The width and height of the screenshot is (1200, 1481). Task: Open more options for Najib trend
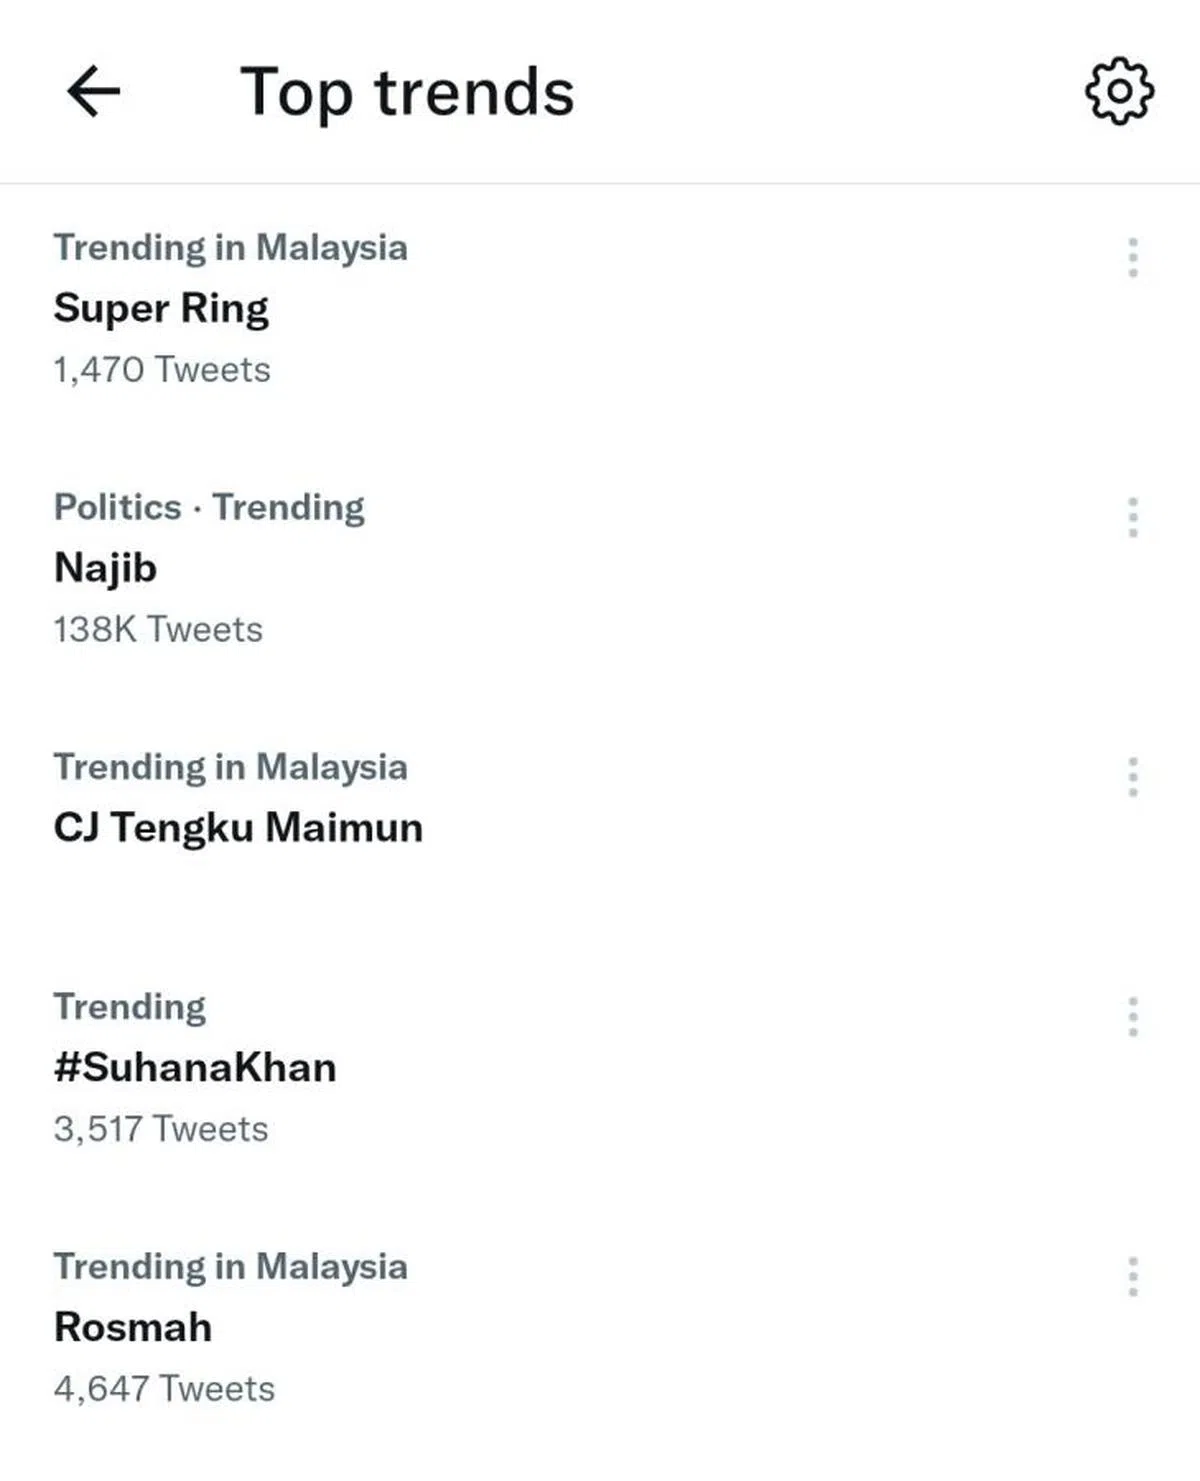tap(1132, 517)
